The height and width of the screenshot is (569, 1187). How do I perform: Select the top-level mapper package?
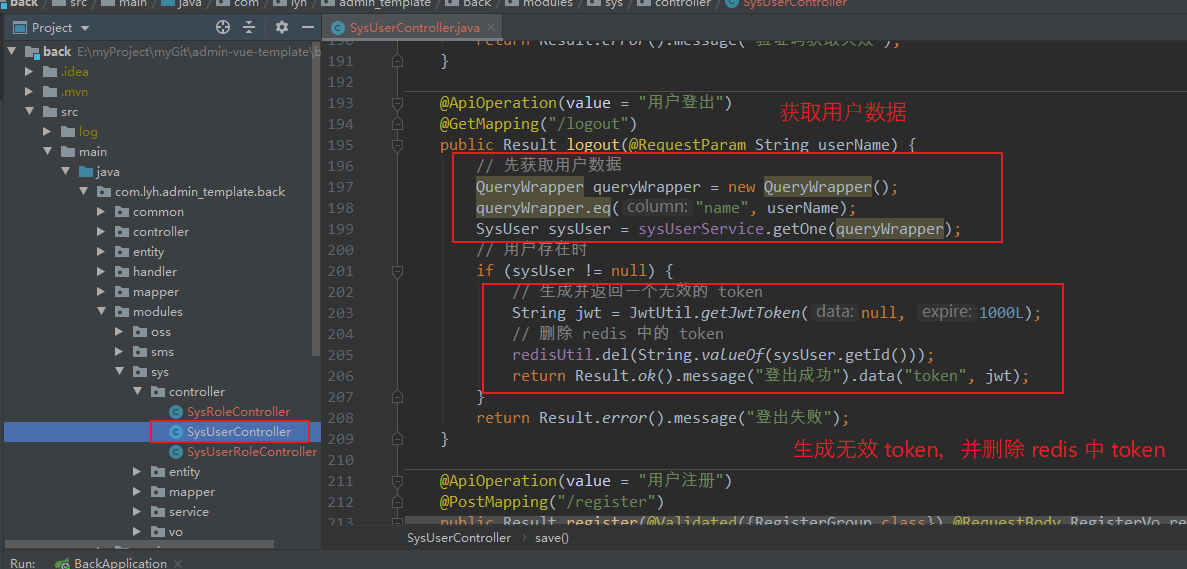(x=155, y=291)
